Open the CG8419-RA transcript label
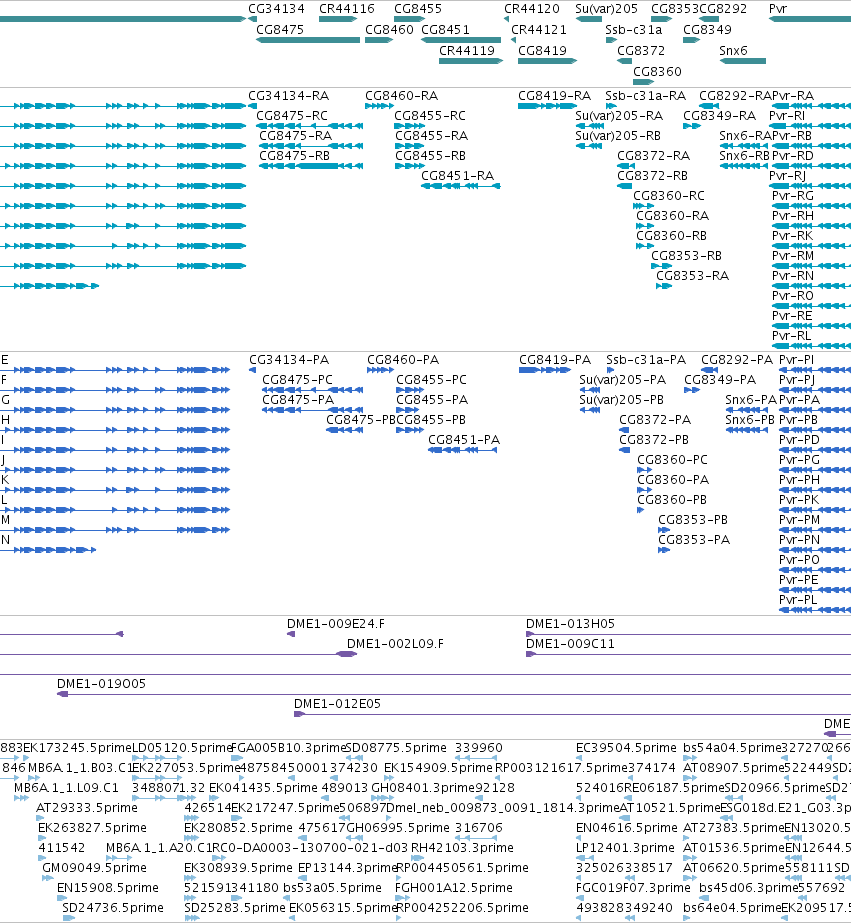 pos(554,96)
